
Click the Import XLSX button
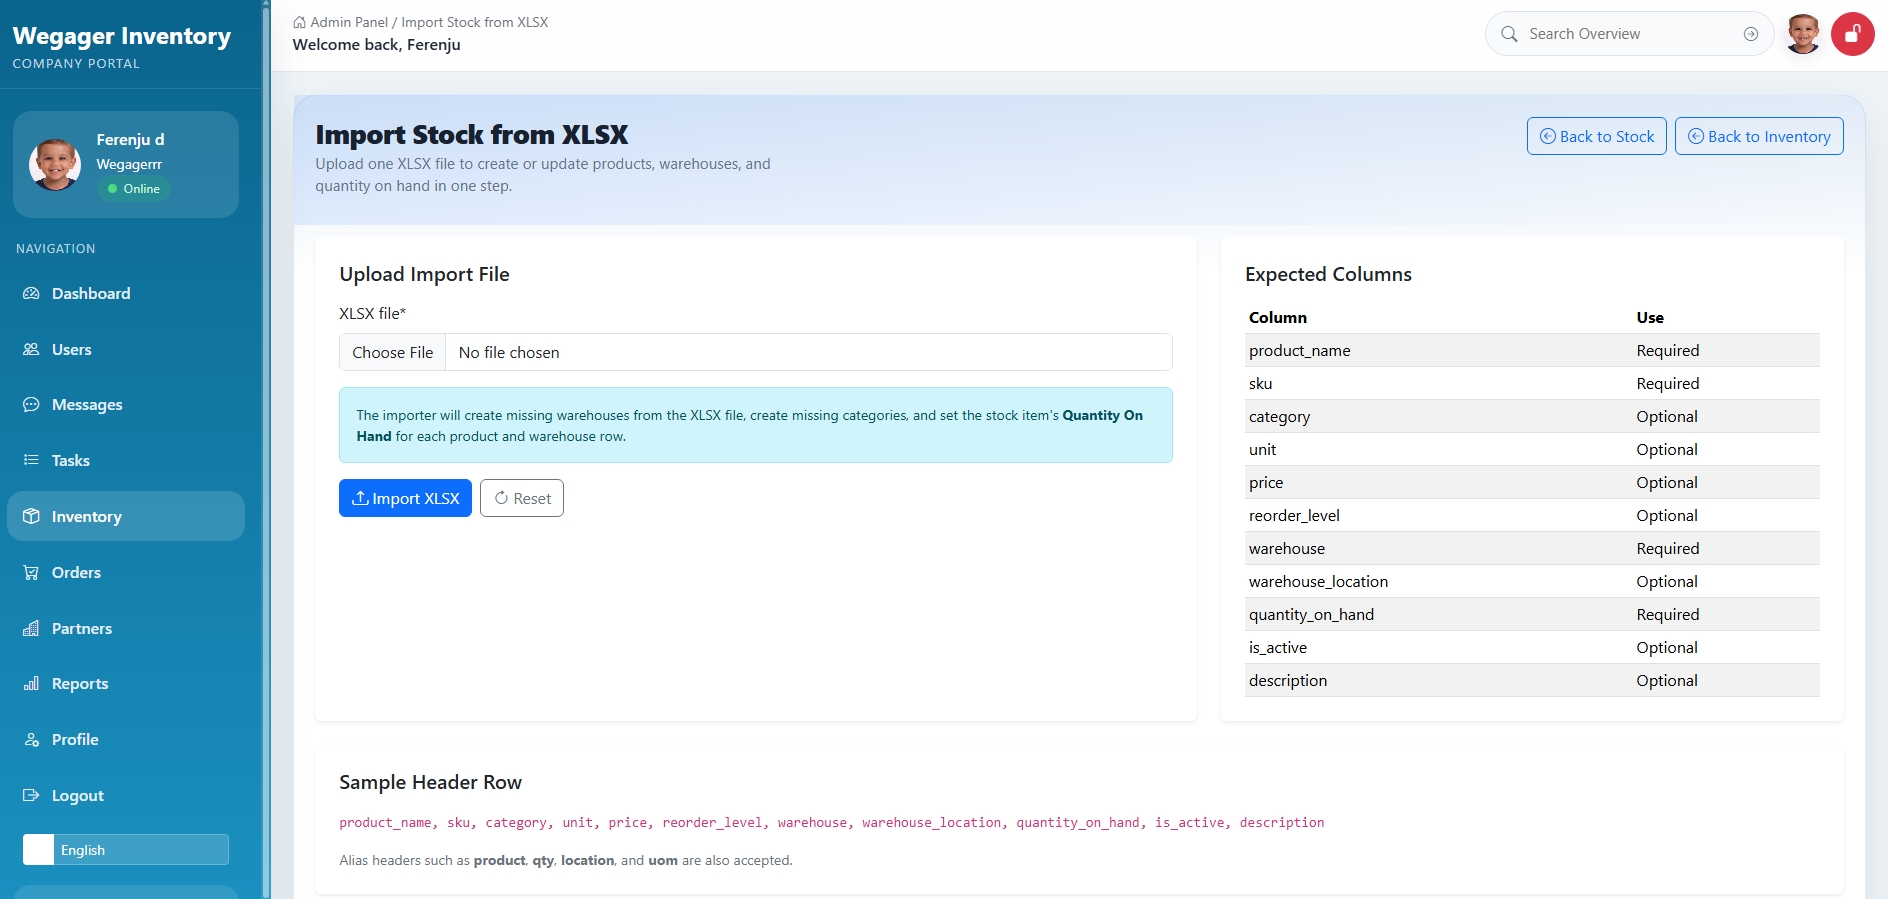[405, 498]
